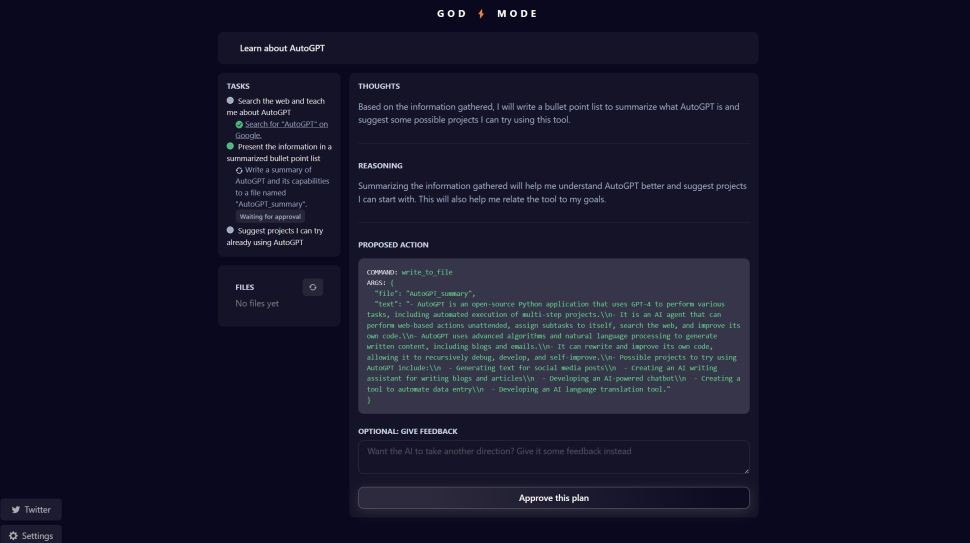Click the 'Learn about AutoGPT' goal bar
The height and width of the screenshot is (543, 970).
tap(488, 48)
